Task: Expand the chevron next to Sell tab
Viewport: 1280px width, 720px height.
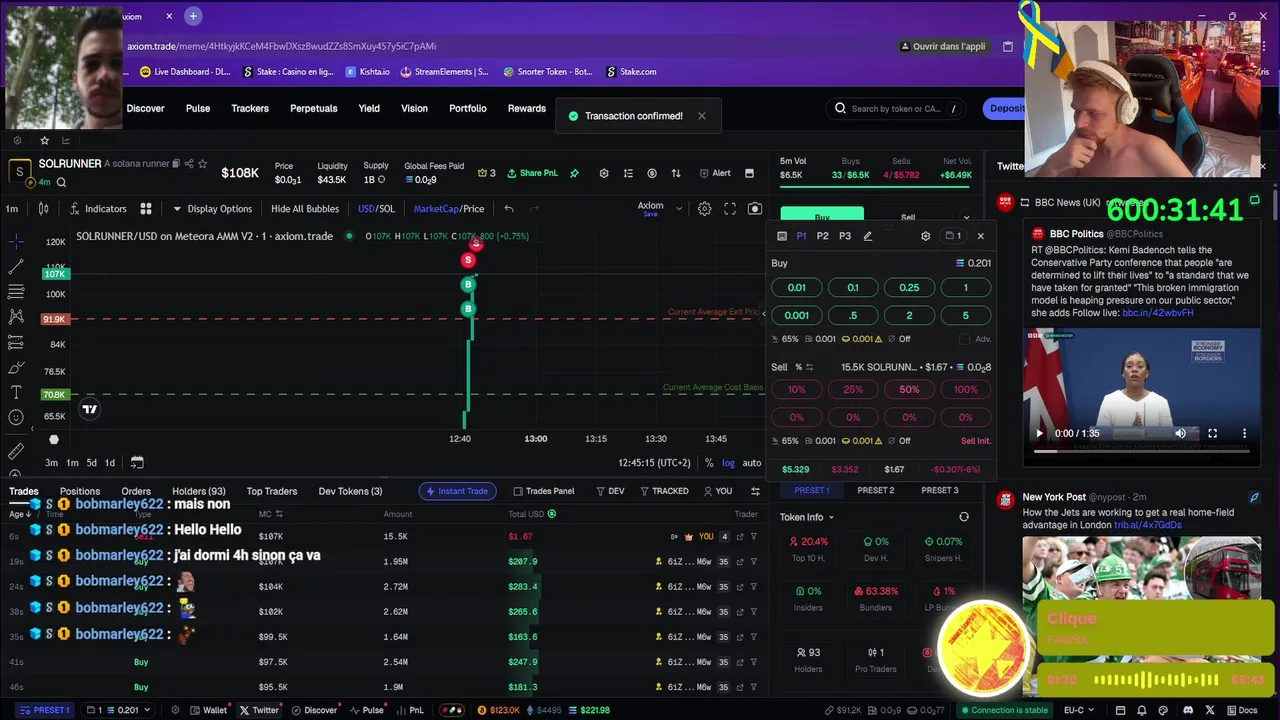Action: click(966, 217)
